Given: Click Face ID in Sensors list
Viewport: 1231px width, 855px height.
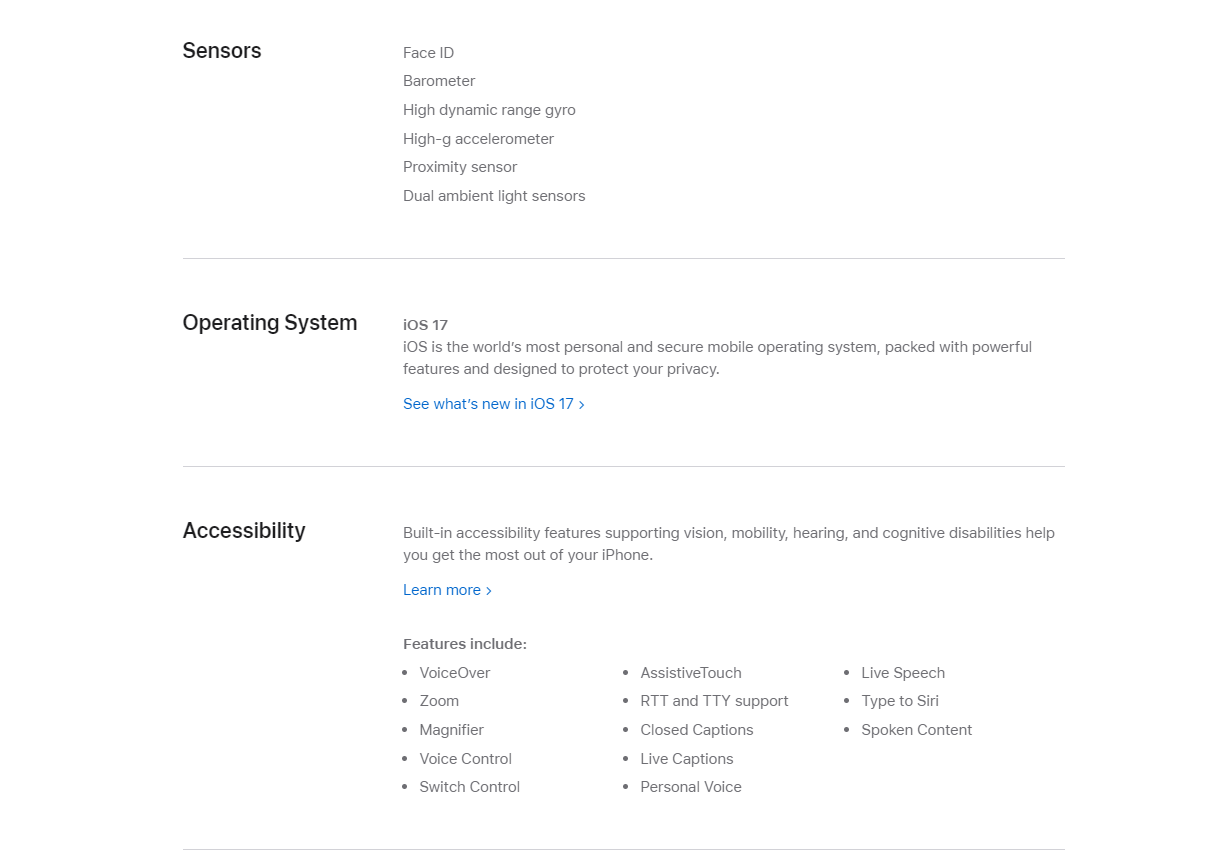Looking at the screenshot, I should pos(428,53).
